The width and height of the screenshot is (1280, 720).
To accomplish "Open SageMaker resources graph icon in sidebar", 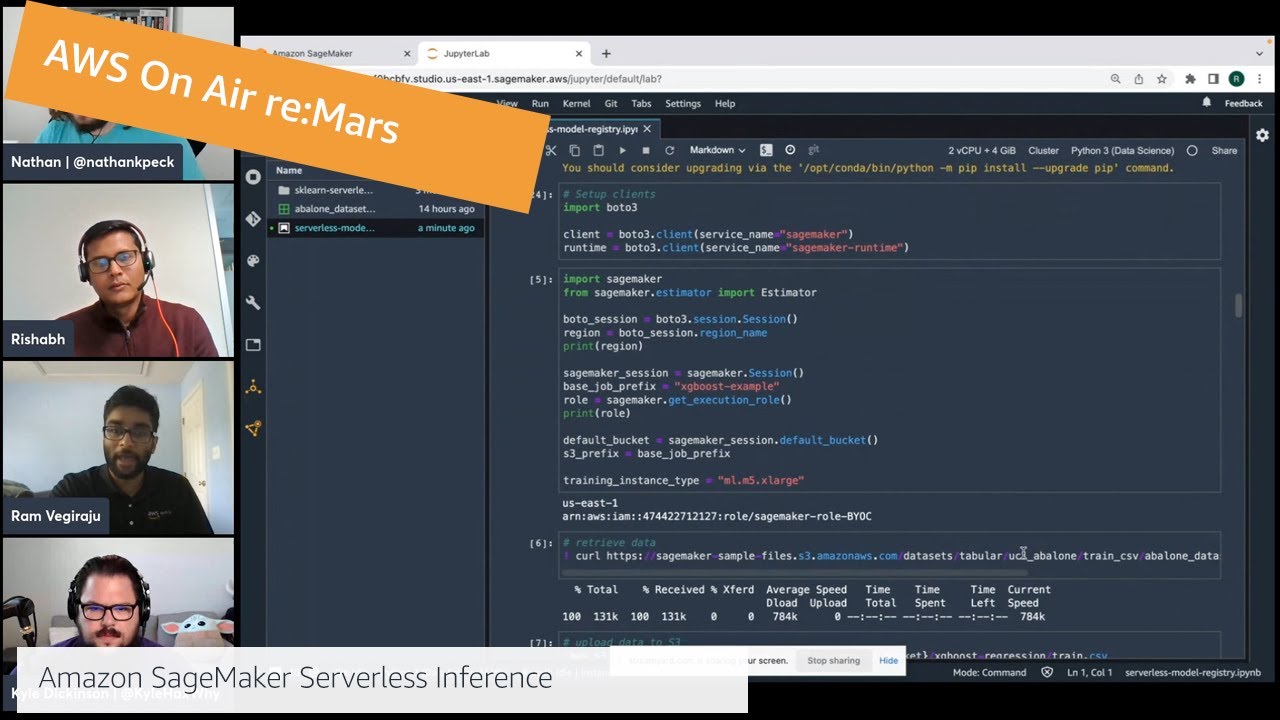I will 253,428.
